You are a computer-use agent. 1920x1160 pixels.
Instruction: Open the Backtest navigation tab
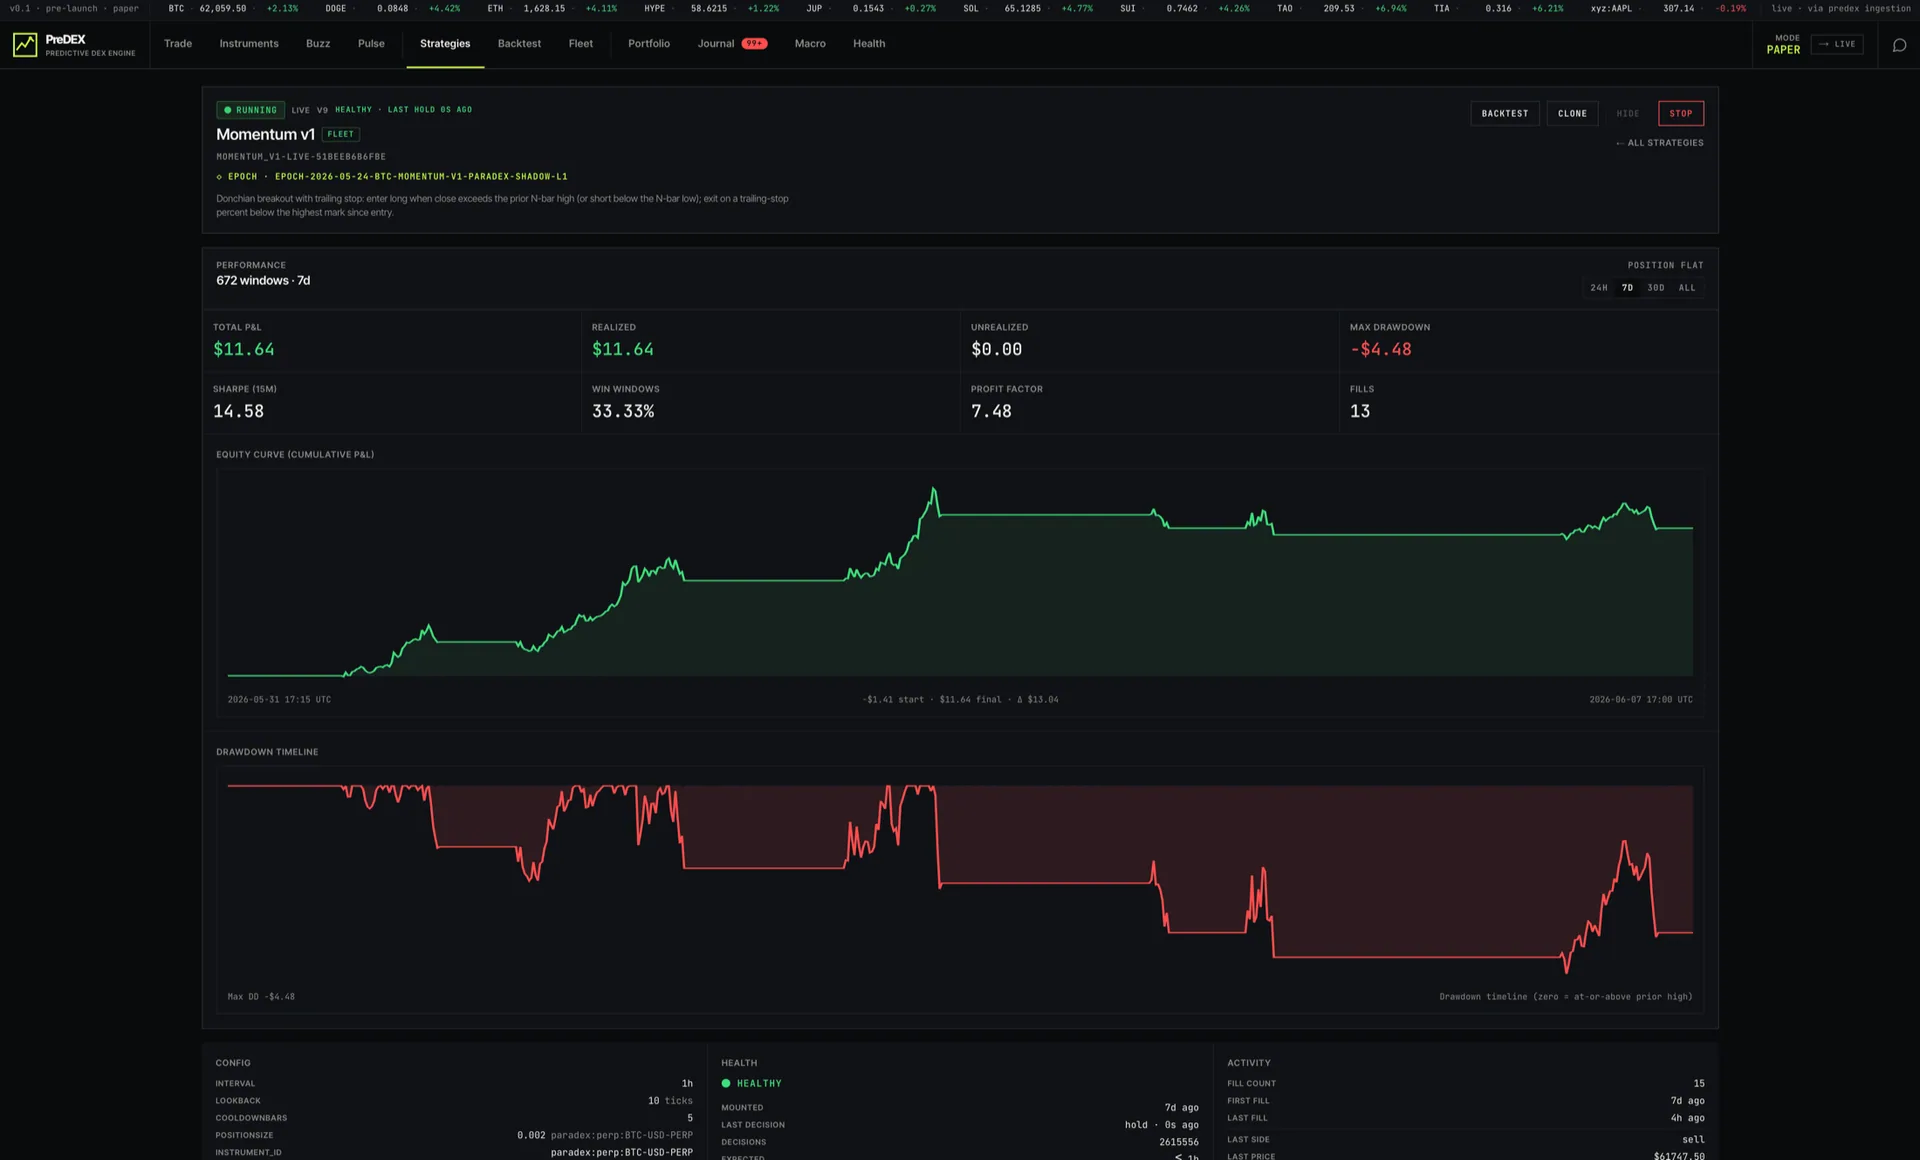[x=519, y=44]
